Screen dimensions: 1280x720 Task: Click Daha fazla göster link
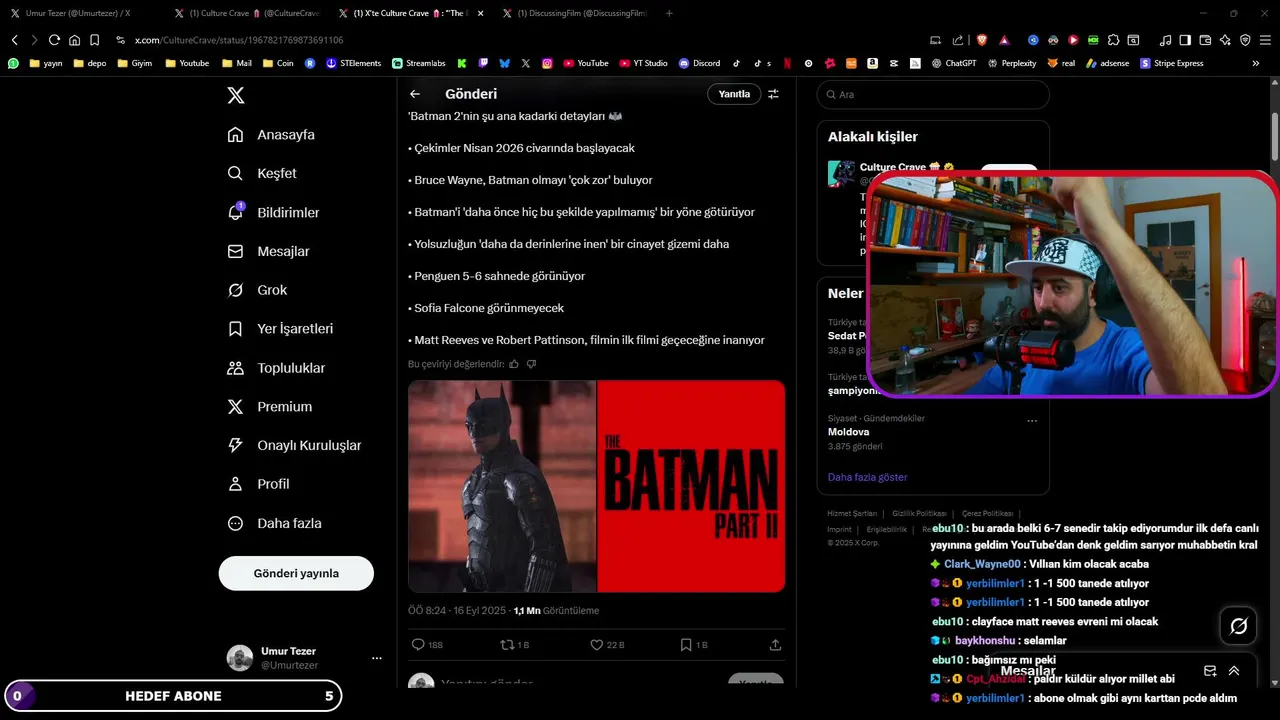(867, 477)
